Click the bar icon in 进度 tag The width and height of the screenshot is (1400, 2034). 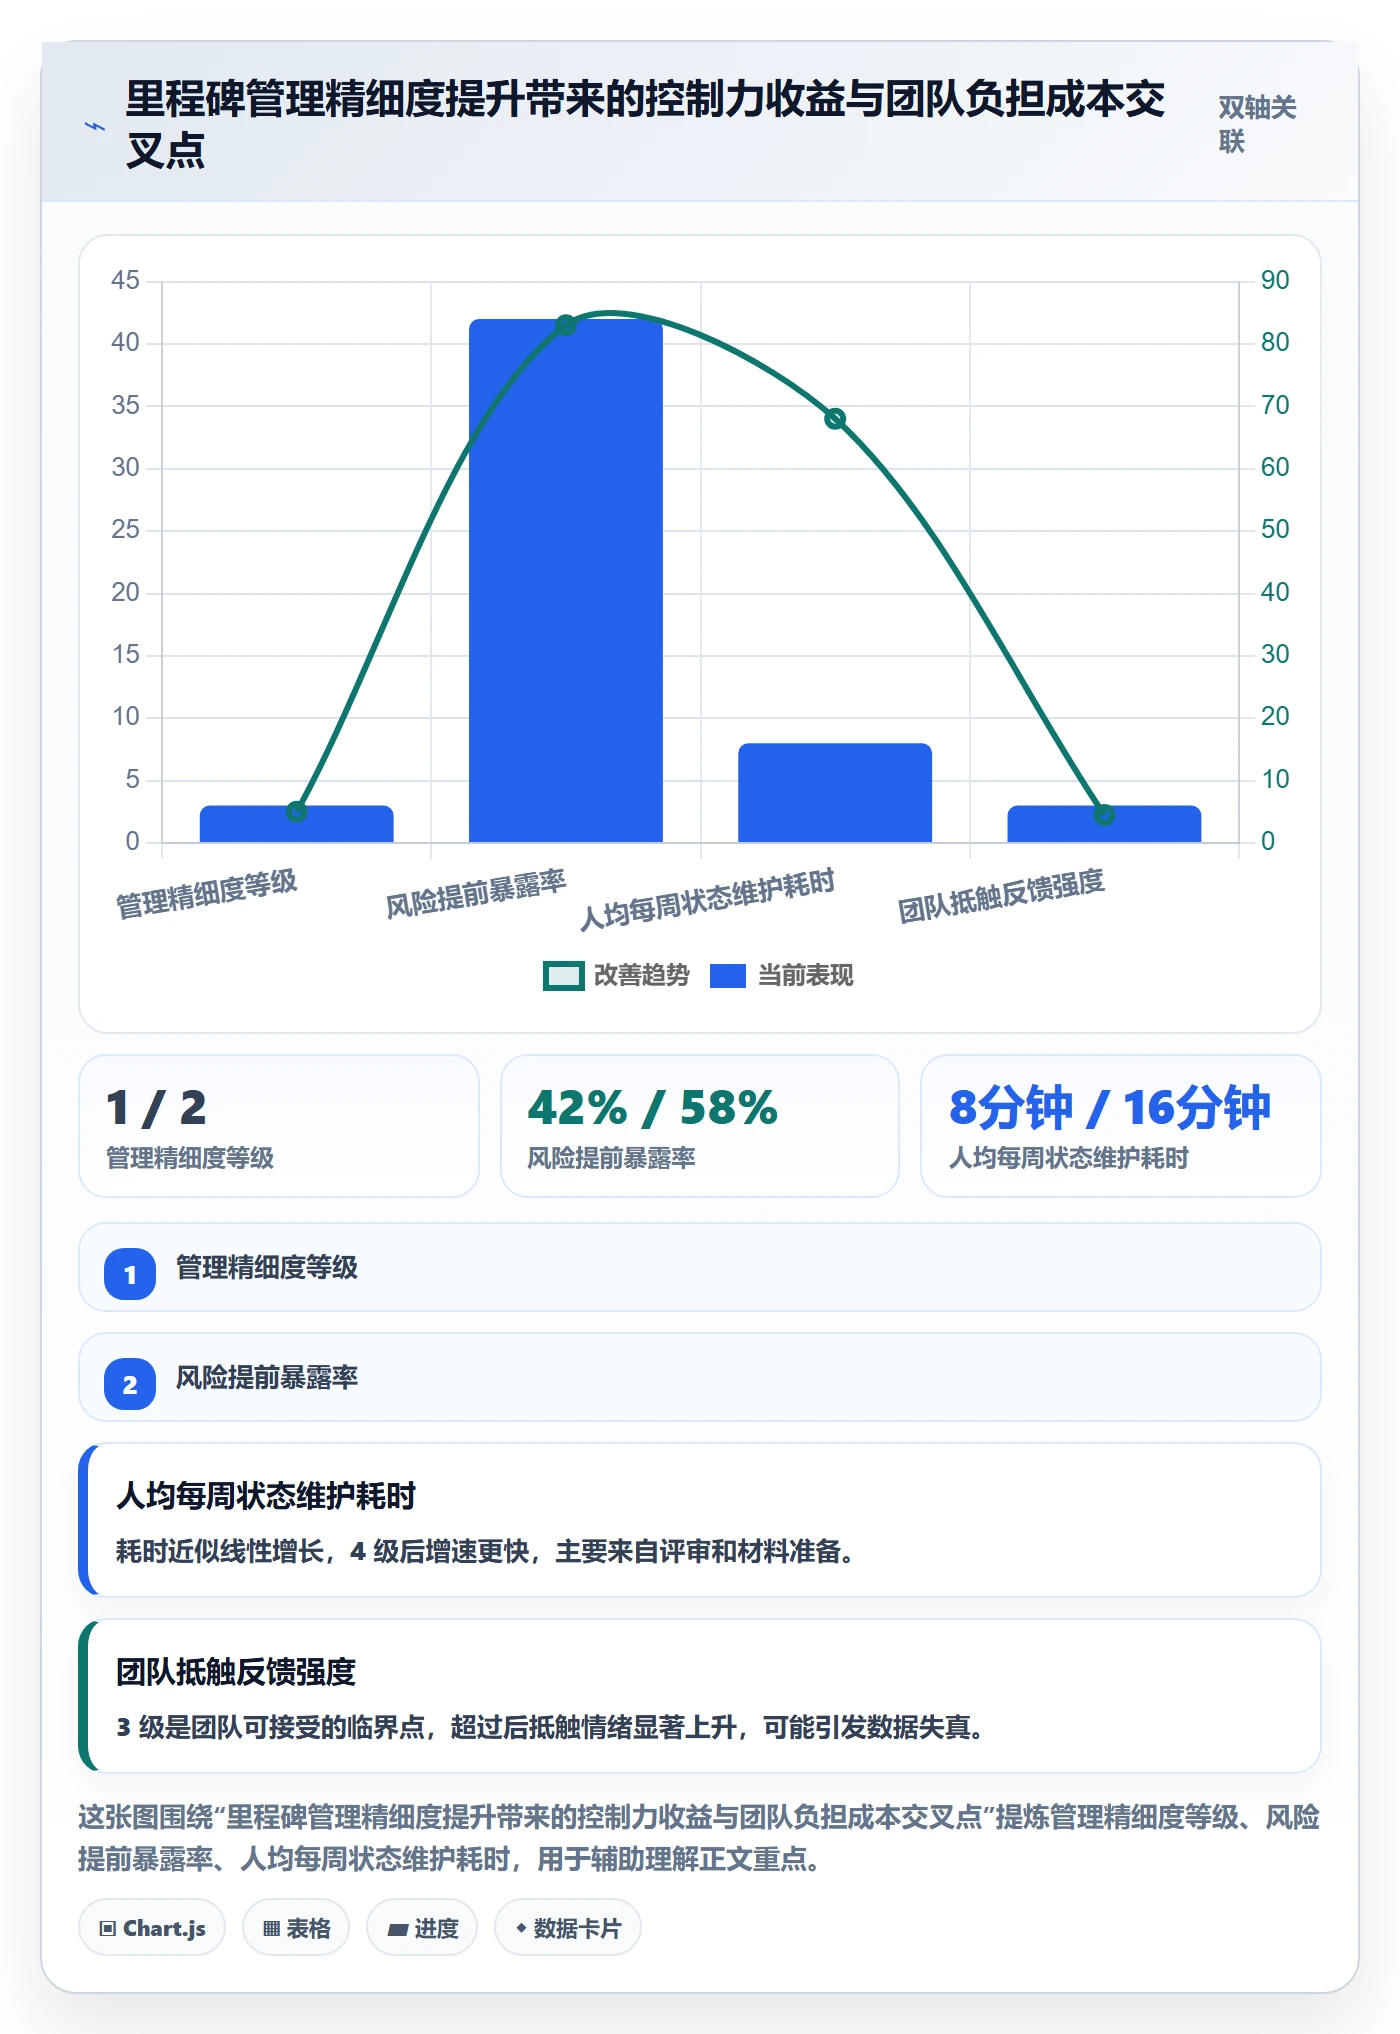[398, 1930]
